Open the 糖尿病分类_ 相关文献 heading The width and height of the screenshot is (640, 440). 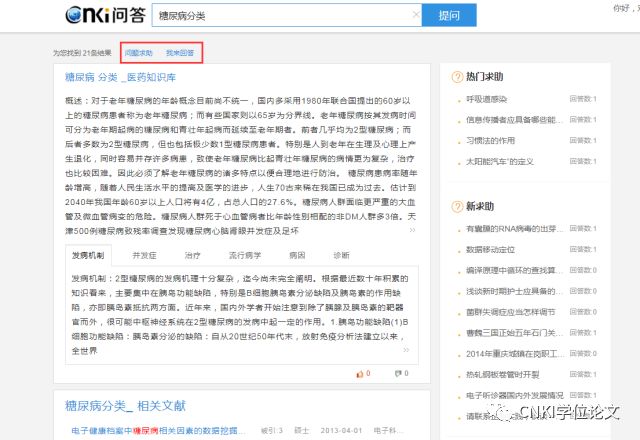coord(125,406)
